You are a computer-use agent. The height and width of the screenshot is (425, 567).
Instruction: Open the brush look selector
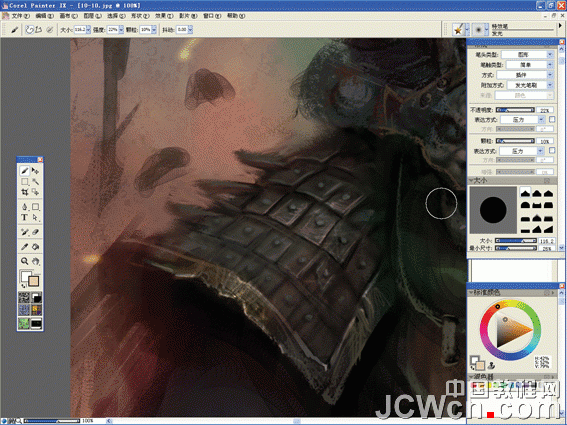tap(24, 323)
